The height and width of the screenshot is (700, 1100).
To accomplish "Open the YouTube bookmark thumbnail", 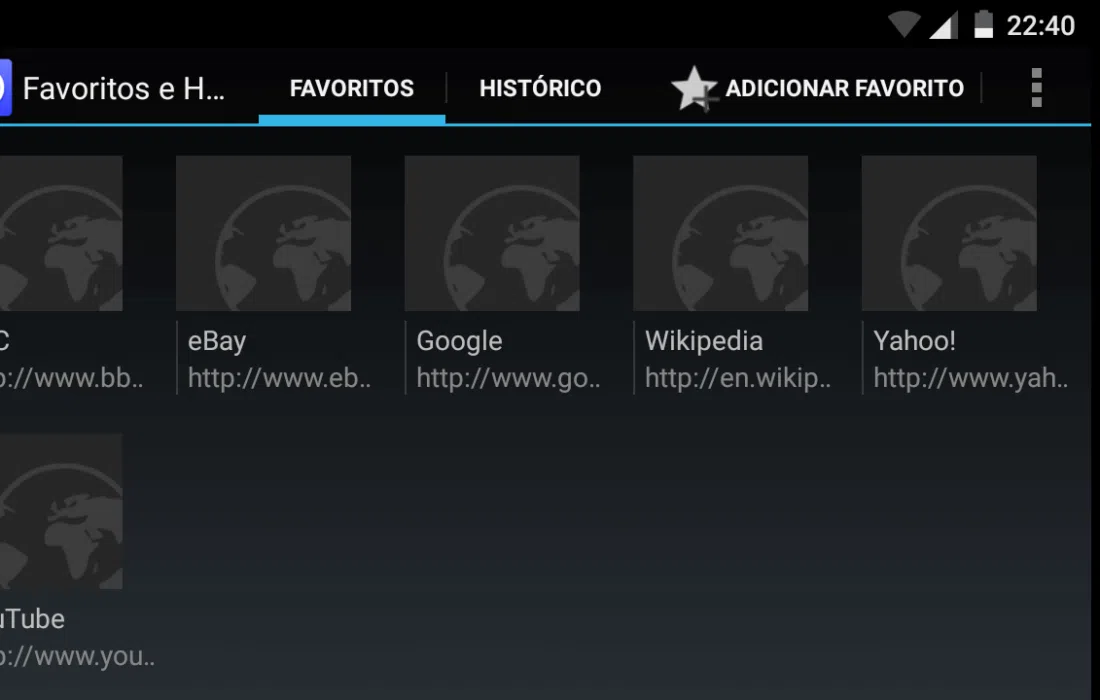I will (61, 511).
